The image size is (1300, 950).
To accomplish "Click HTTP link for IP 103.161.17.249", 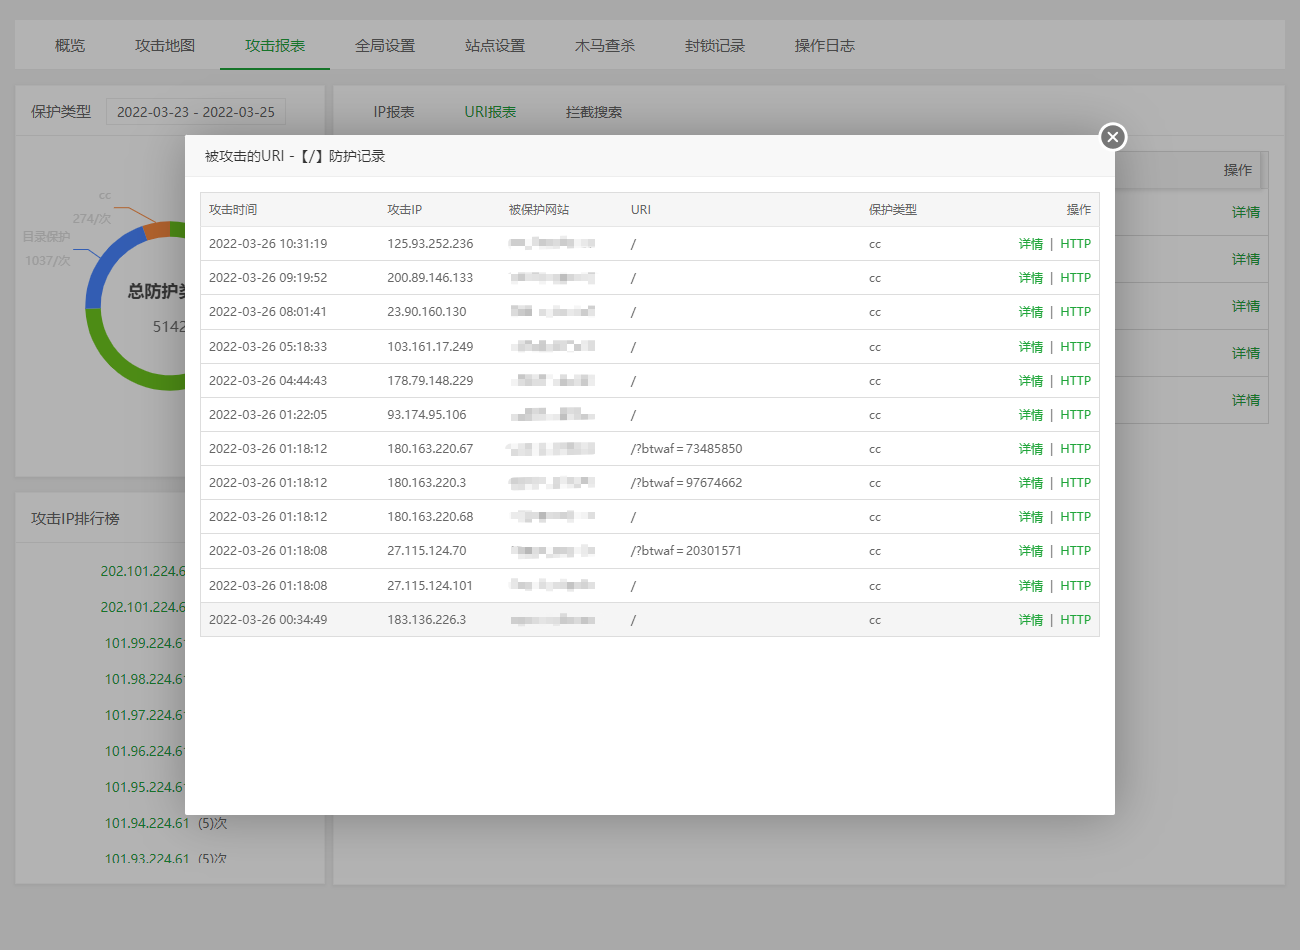I will [x=1075, y=347].
